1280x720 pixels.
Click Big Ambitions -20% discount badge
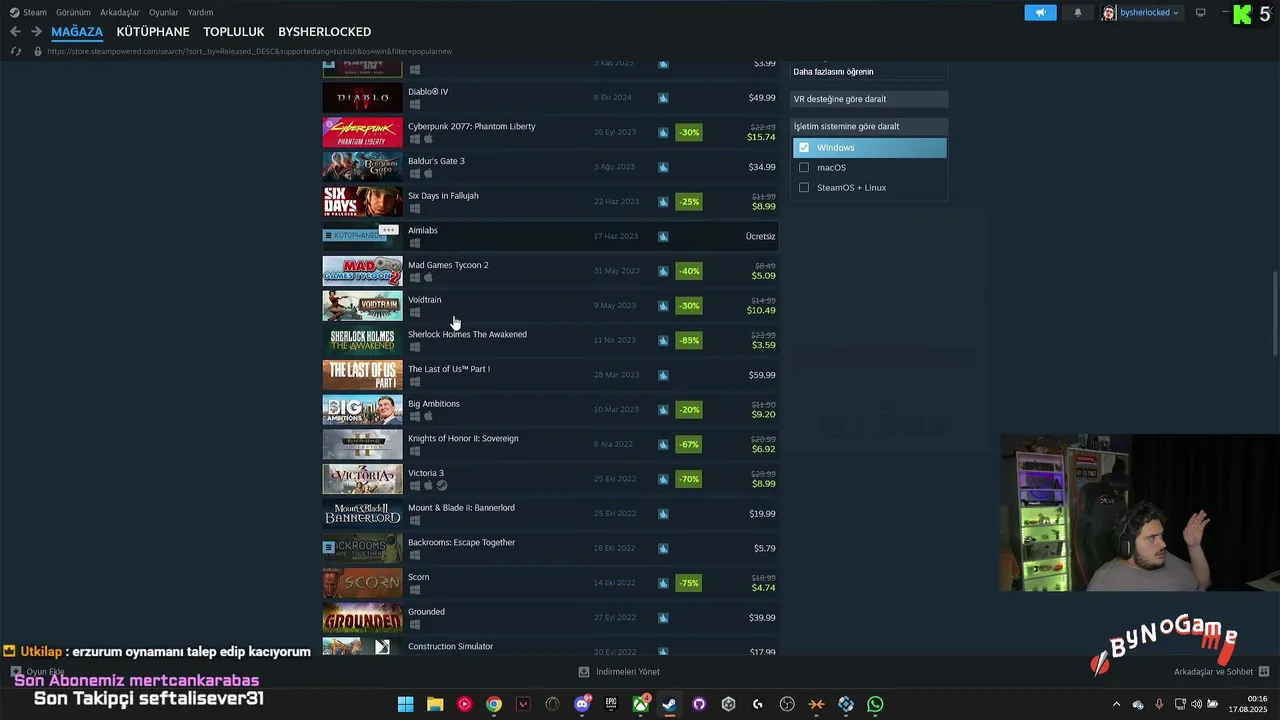coord(689,410)
